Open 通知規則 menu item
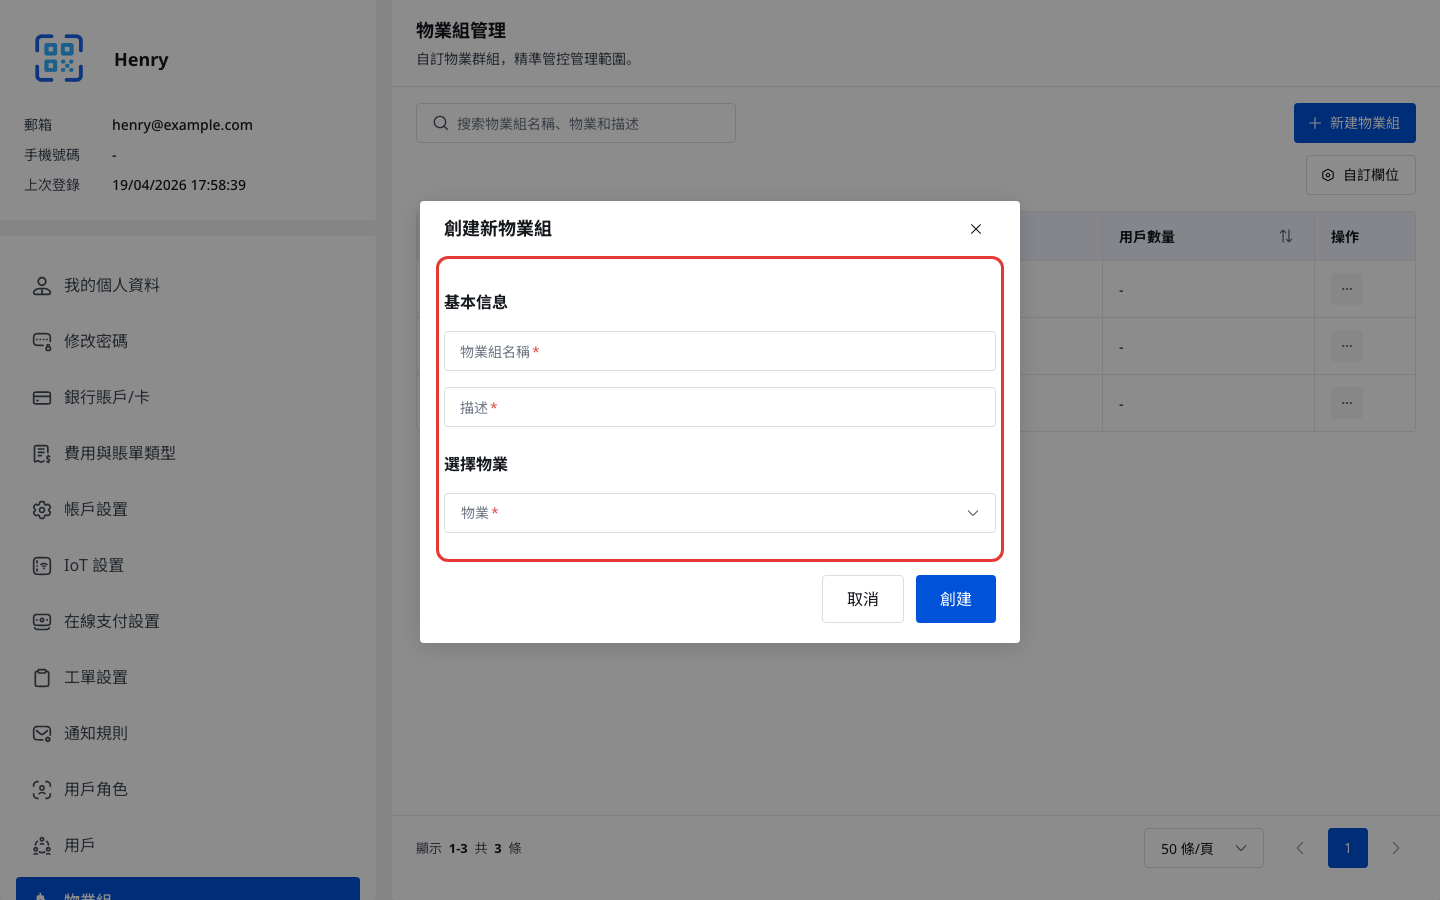This screenshot has width=1440, height=900. [188, 733]
